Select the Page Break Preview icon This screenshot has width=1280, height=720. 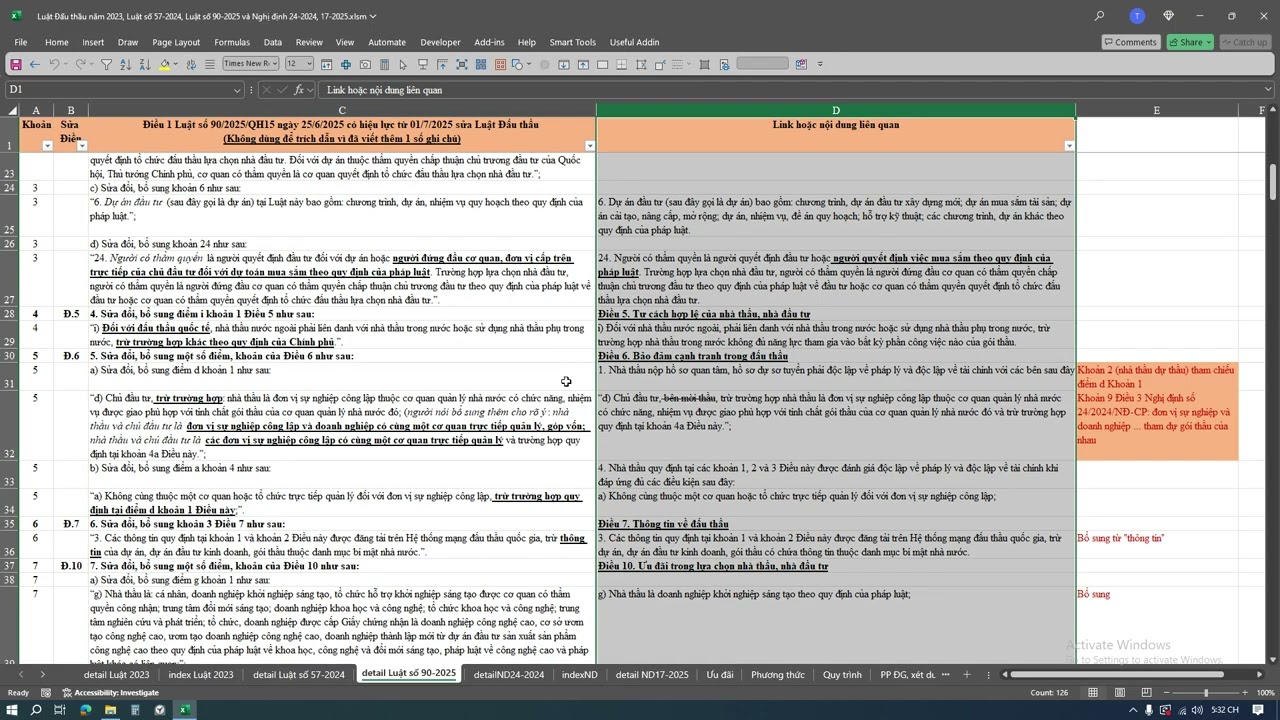pos(1146,693)
